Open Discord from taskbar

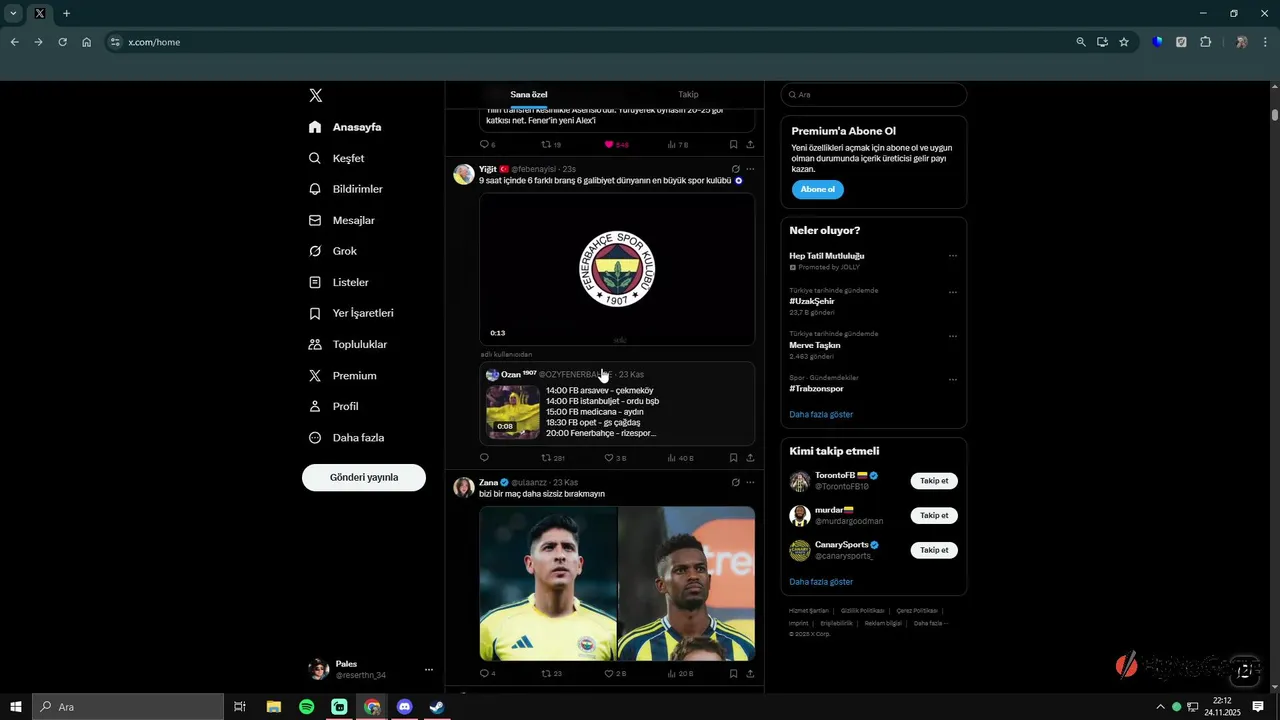click(x=404, y=707)
